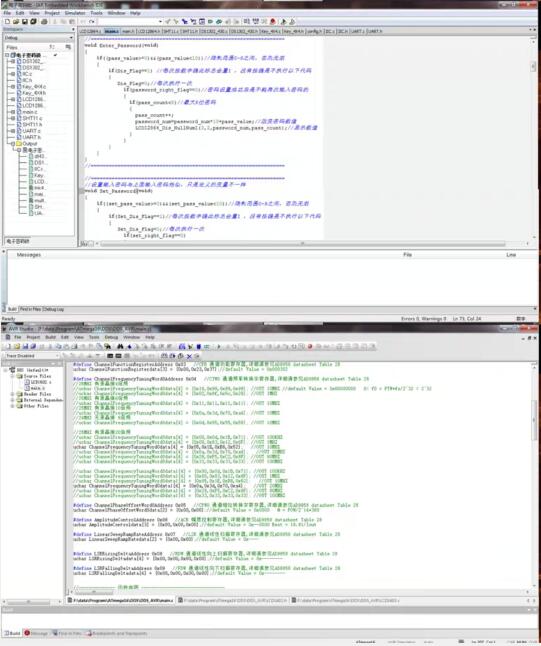Expand UART.c node in IAR workspace tree
This screenshot has height=646, width=541.
click(13, 131)
